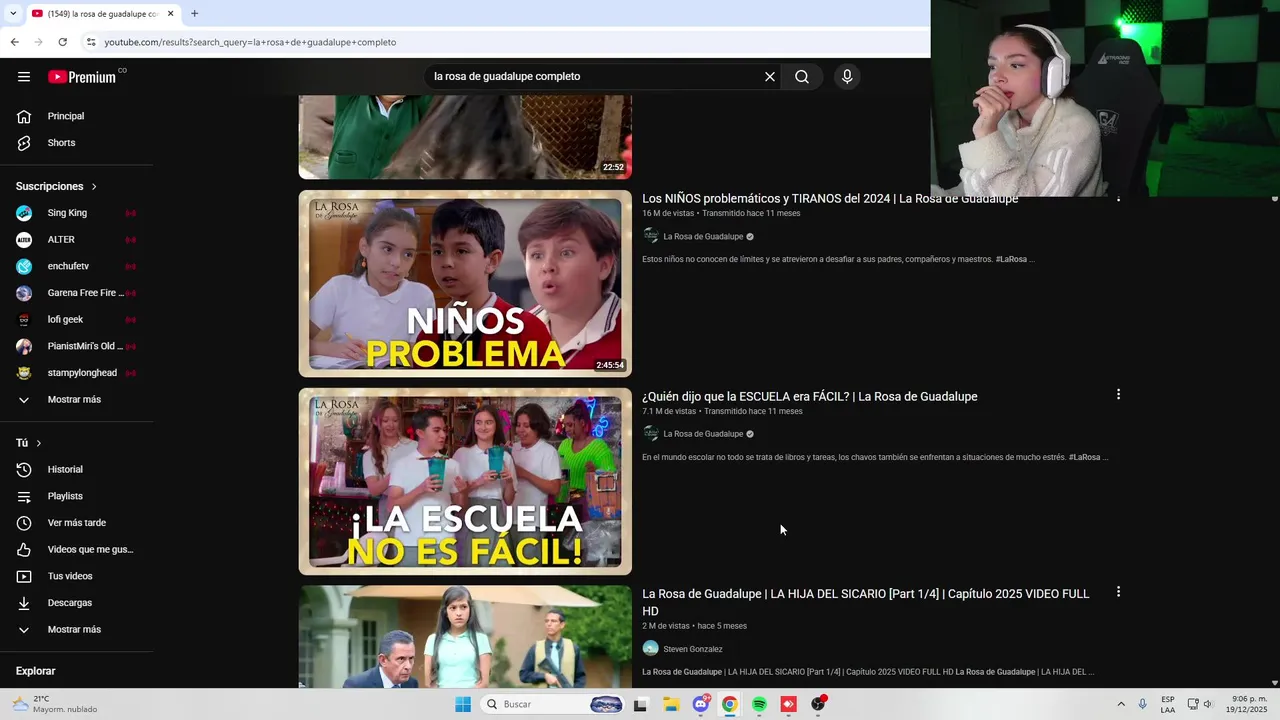Play the LA ESCUELA NO ES FÁCIL thumbnail
The width and height of the screenshot is (1280, 720).
pyautogui.click(x=465, y=481)
